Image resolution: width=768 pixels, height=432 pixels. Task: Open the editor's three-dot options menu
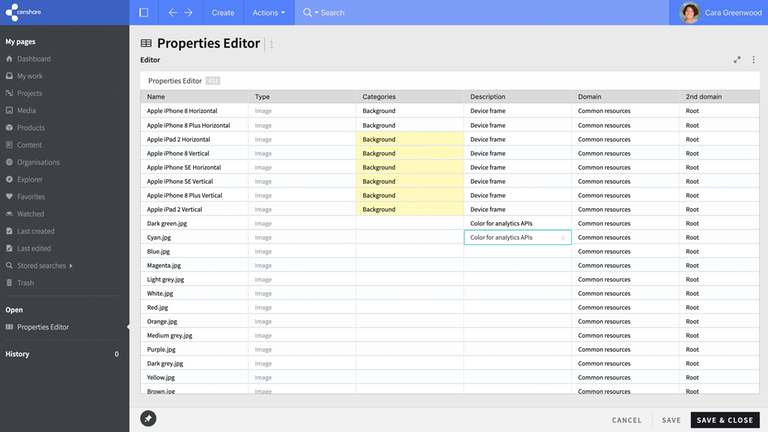753,60
